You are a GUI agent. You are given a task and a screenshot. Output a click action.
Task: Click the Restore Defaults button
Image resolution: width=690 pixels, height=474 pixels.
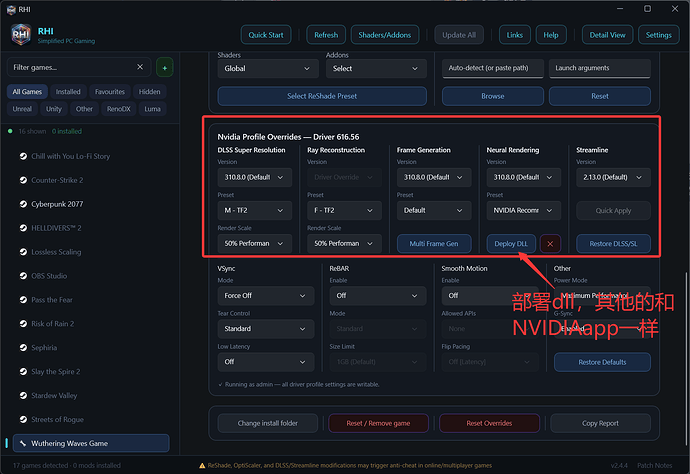[602, 362]
